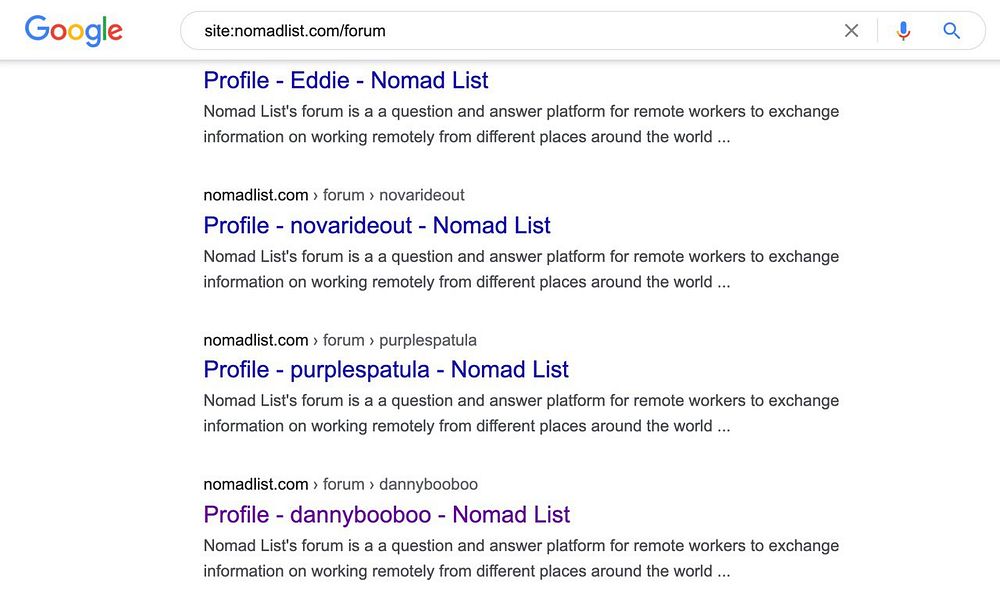Click the 'forum › novarideout' breadcrumb path
Image resolution: width=1000 pixels, height=598 pixels.
coord(394,195)
